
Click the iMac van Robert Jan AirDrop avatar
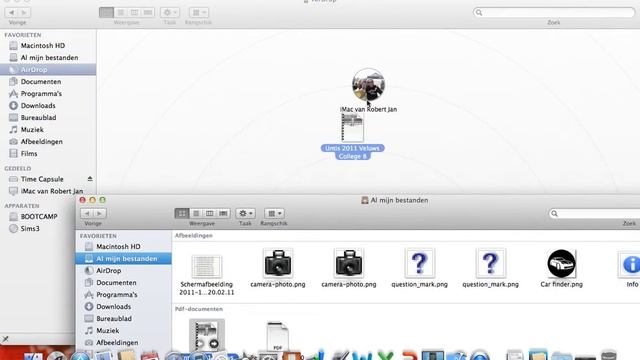368,84
